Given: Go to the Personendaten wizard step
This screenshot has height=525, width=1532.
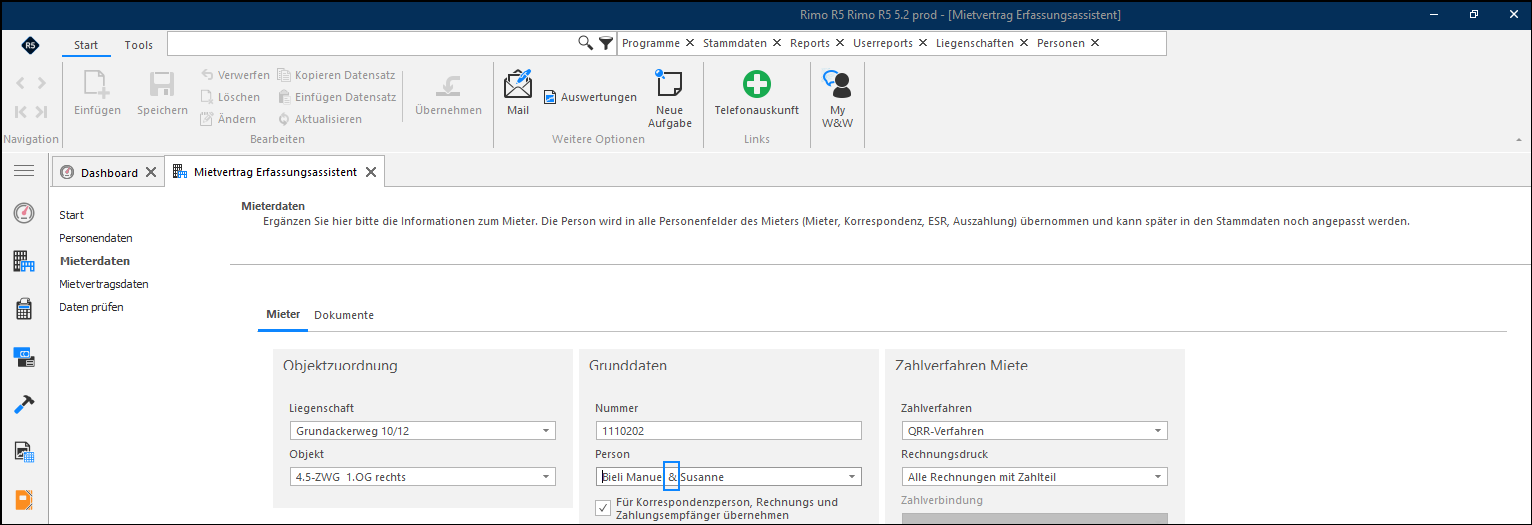Looking at the screenshot, I should point(96,238).
